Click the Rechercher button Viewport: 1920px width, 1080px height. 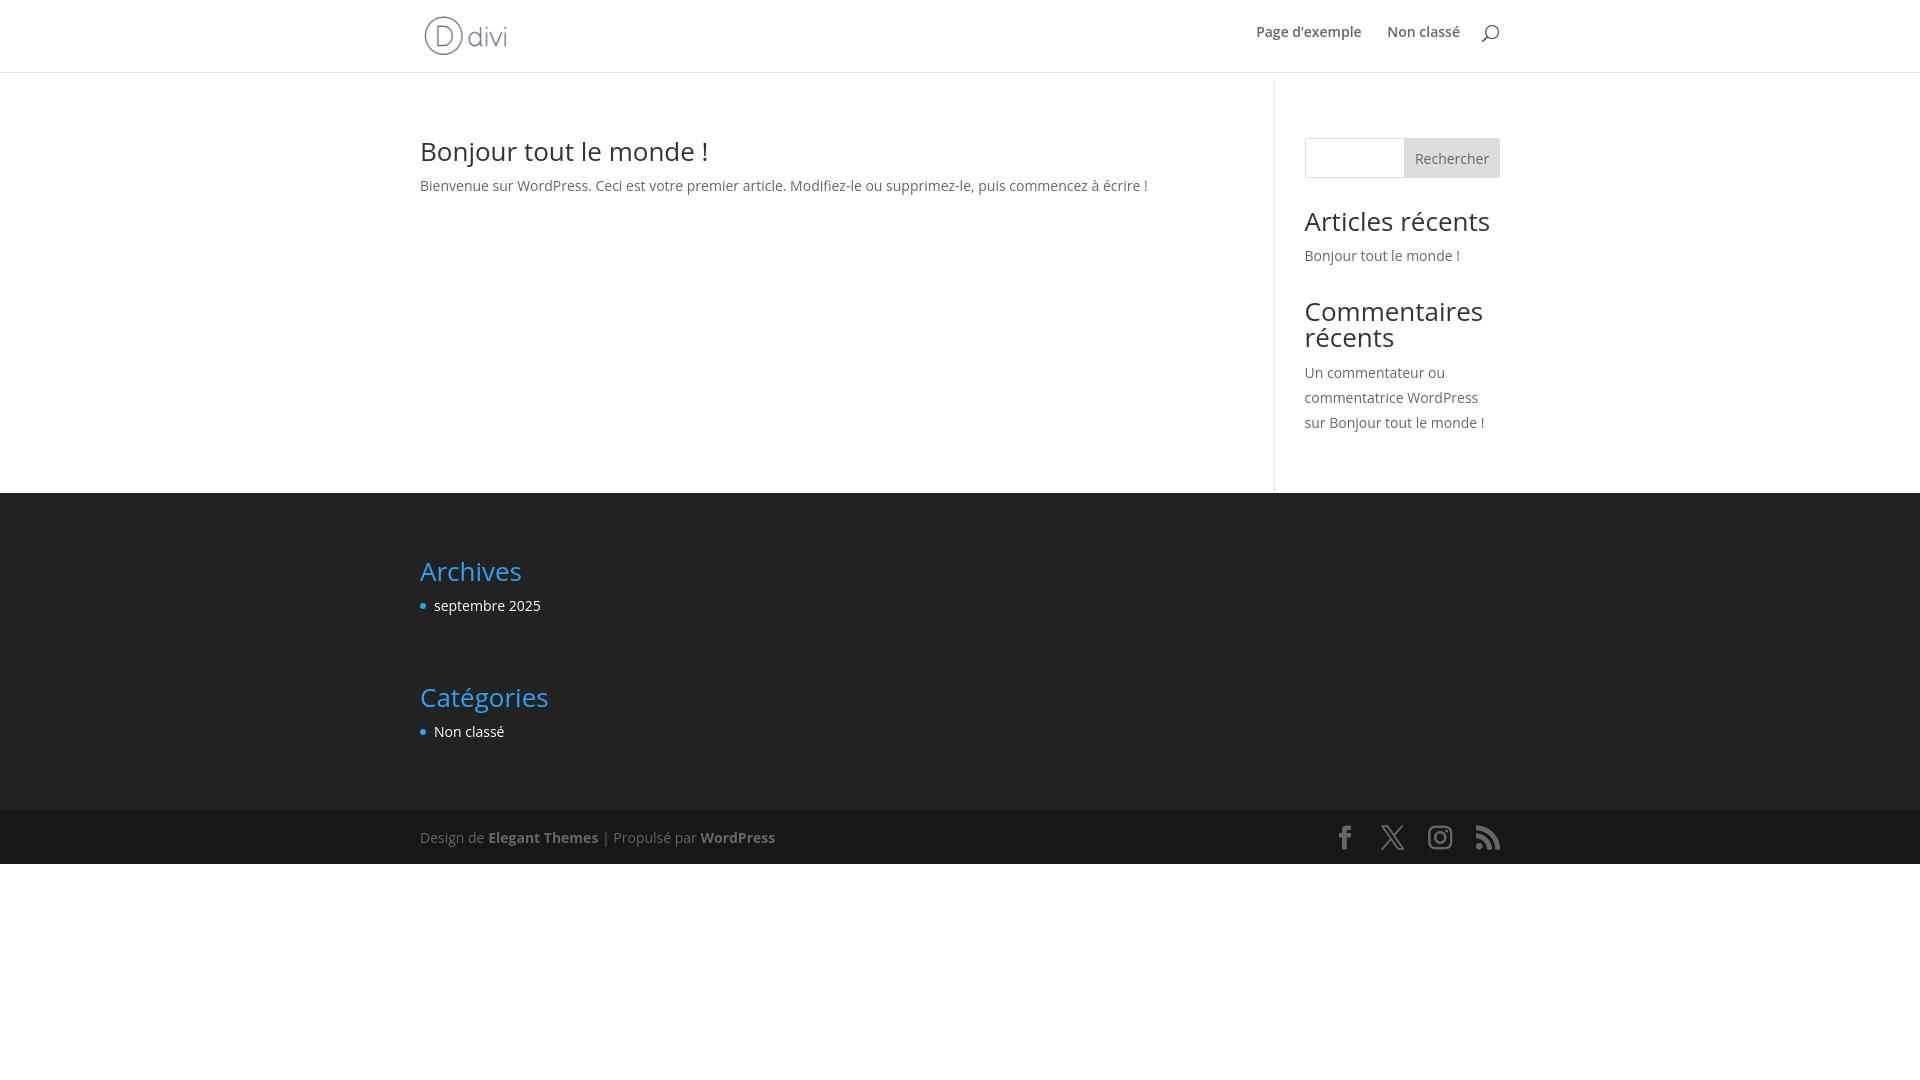click(x=1451, y=158)
